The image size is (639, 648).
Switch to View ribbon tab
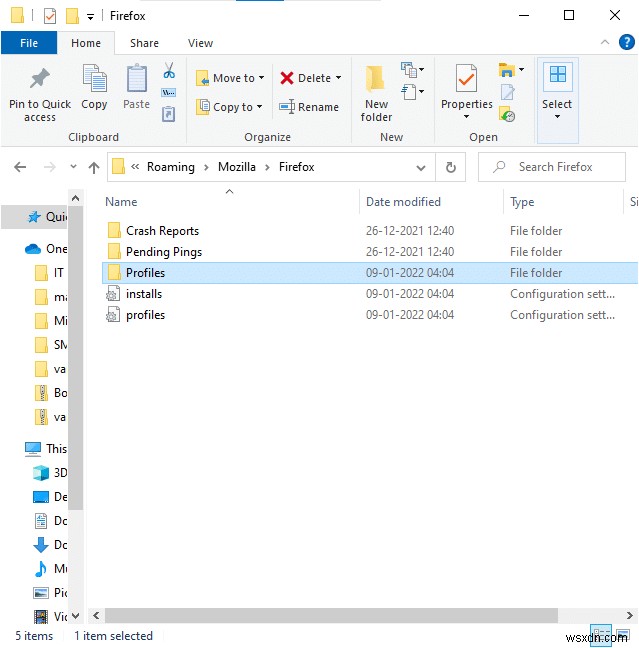[x=200, y=43]
